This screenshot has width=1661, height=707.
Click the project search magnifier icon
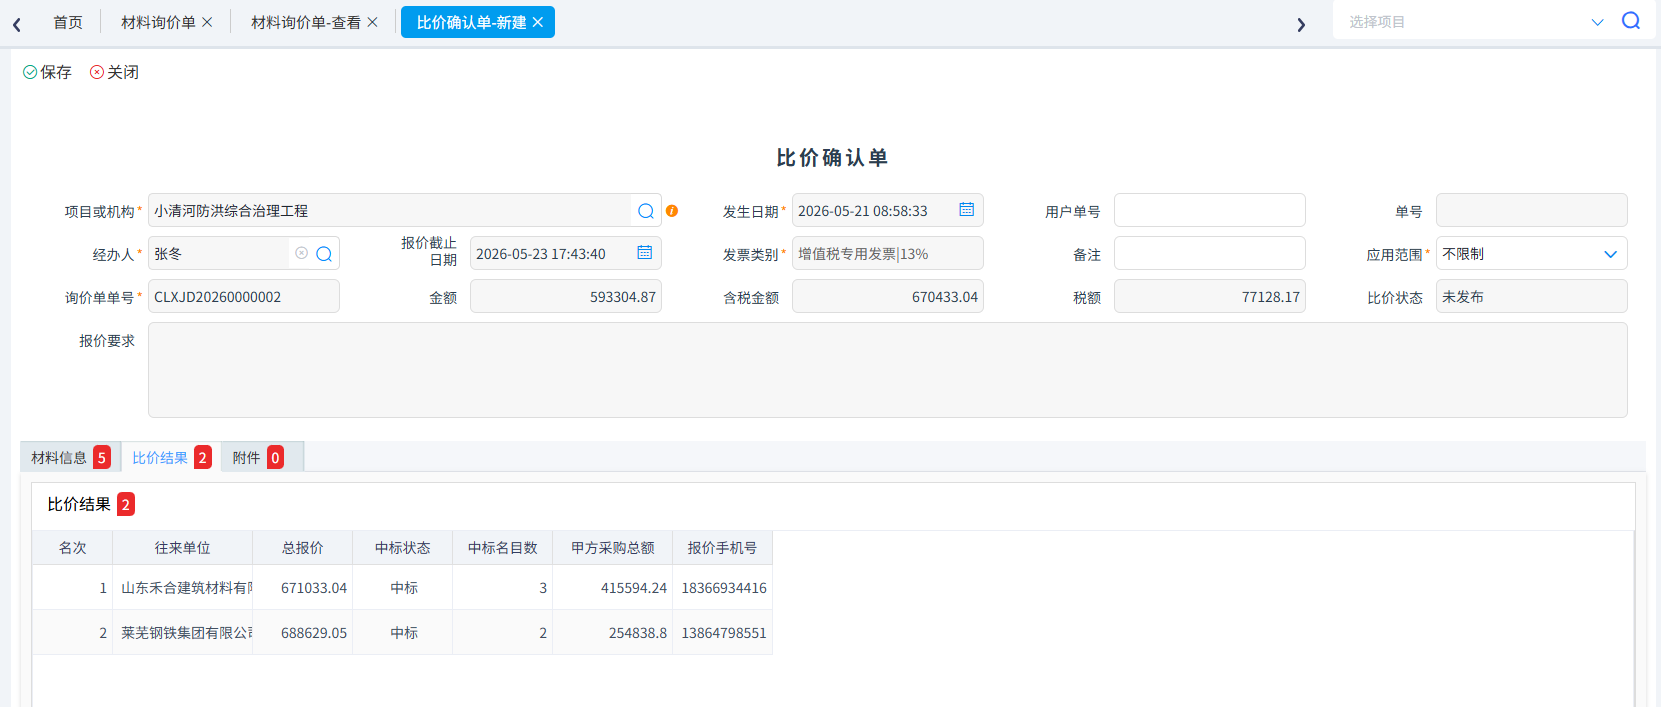pos(646,211)
